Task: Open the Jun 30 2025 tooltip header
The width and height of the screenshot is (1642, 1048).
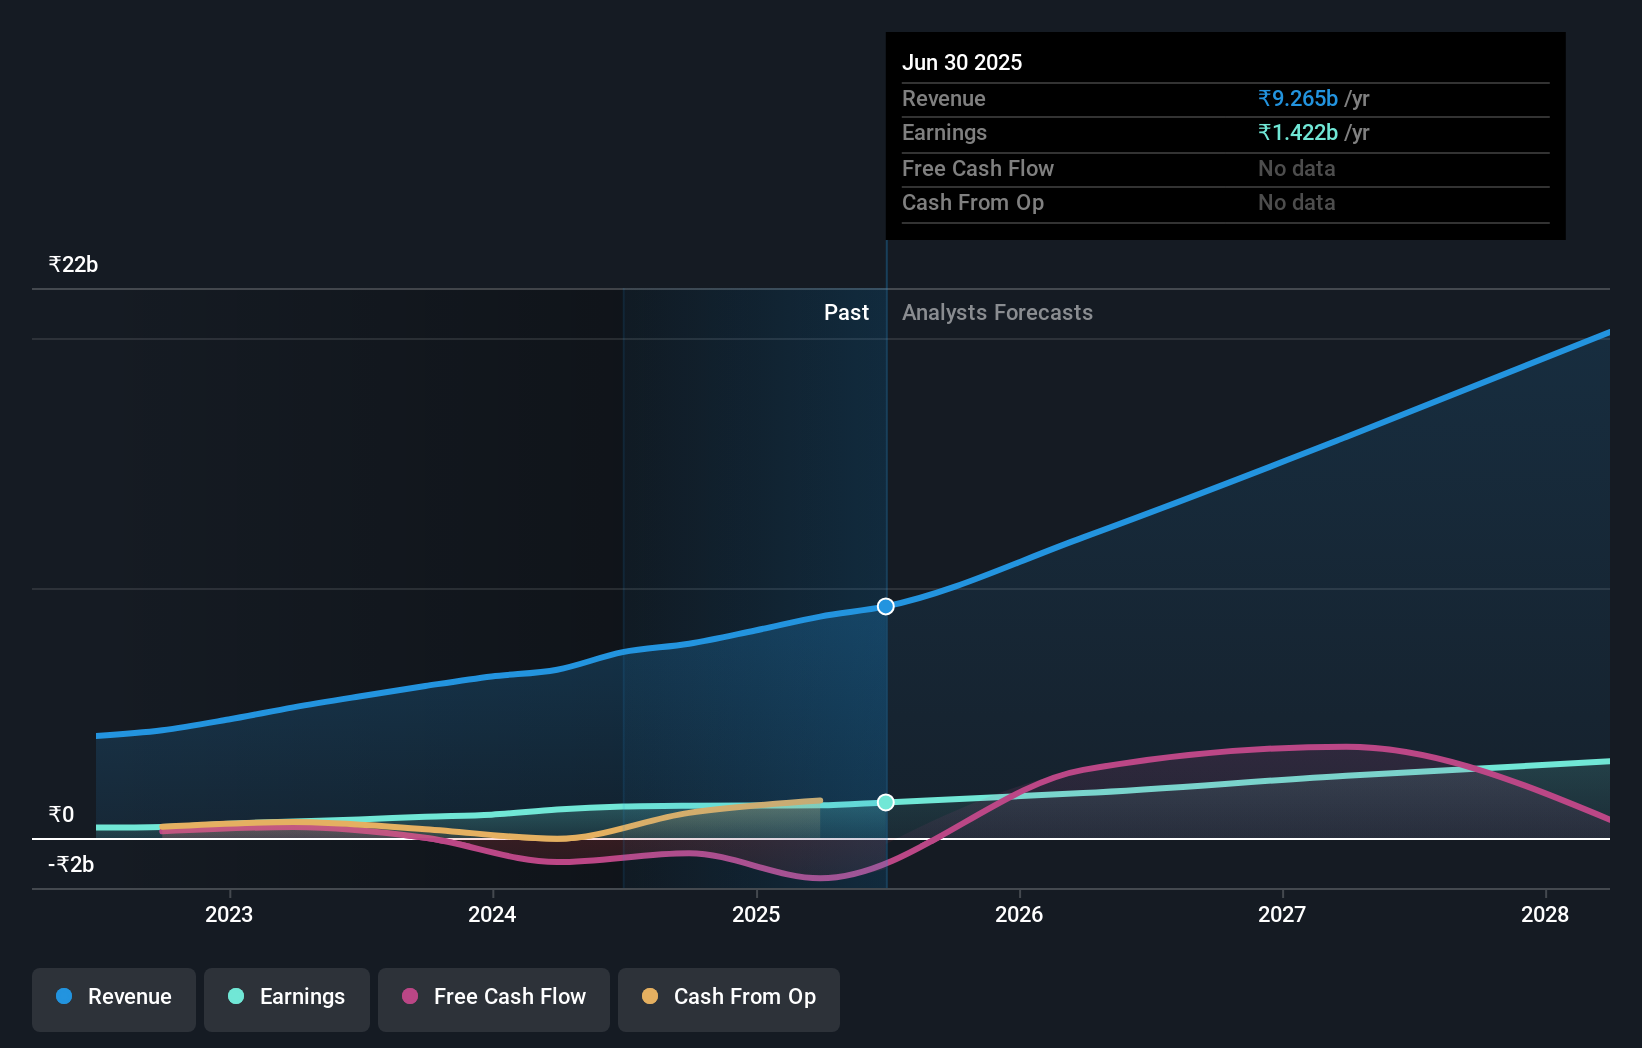Action: pos(962,62)
